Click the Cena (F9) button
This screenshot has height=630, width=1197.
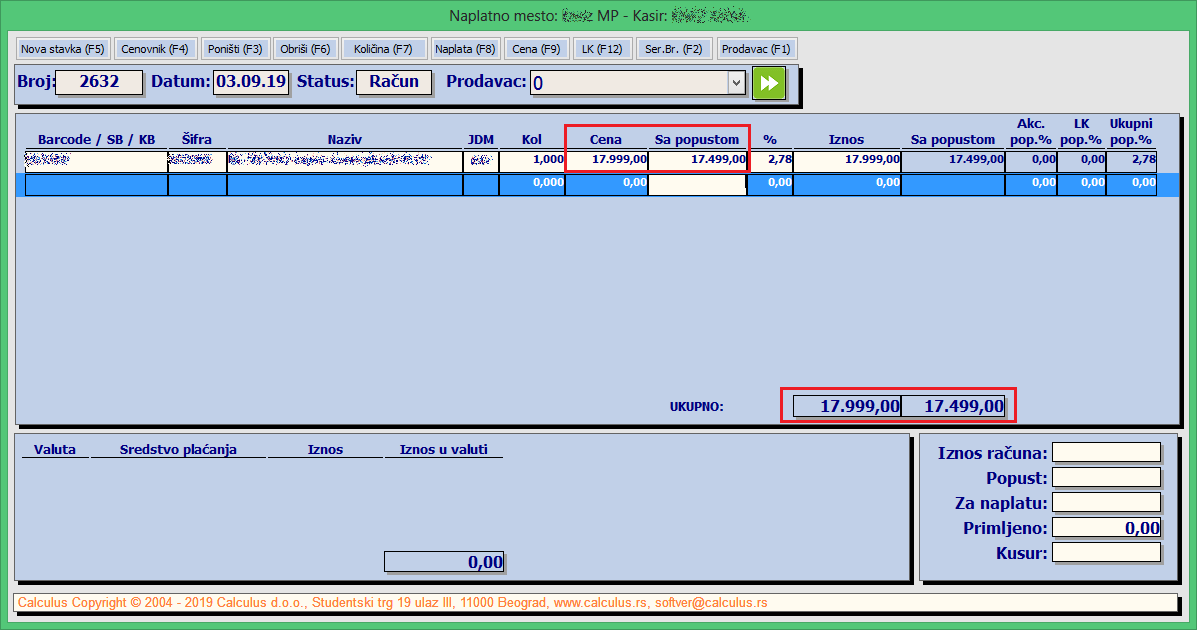(x=537, y=49)
